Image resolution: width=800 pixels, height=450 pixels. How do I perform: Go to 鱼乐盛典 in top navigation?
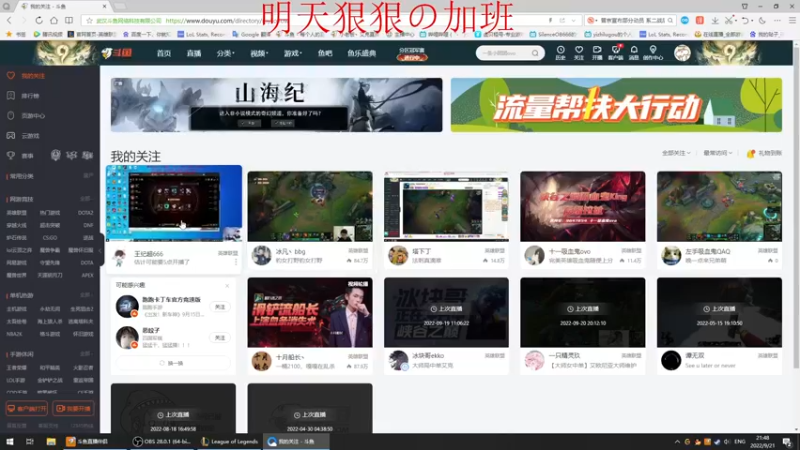tap(362, 53)
